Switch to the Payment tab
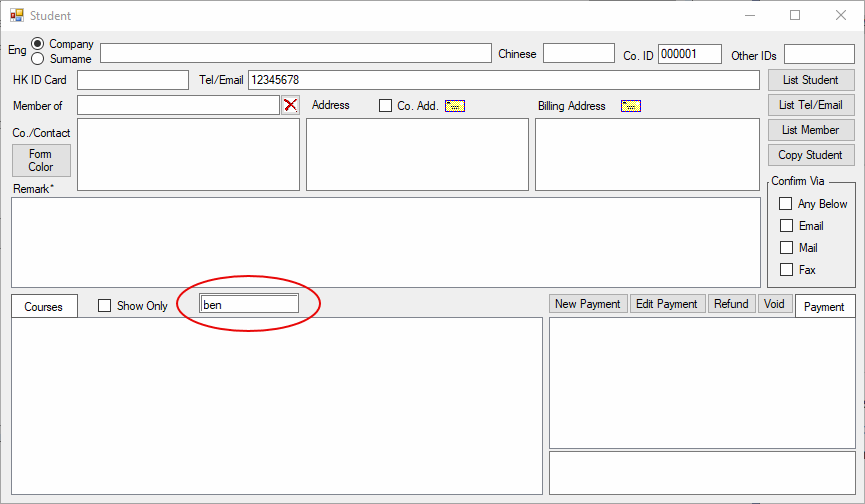Image resolution: width=865 pixels, height=504 pixels. click(824, 307)
